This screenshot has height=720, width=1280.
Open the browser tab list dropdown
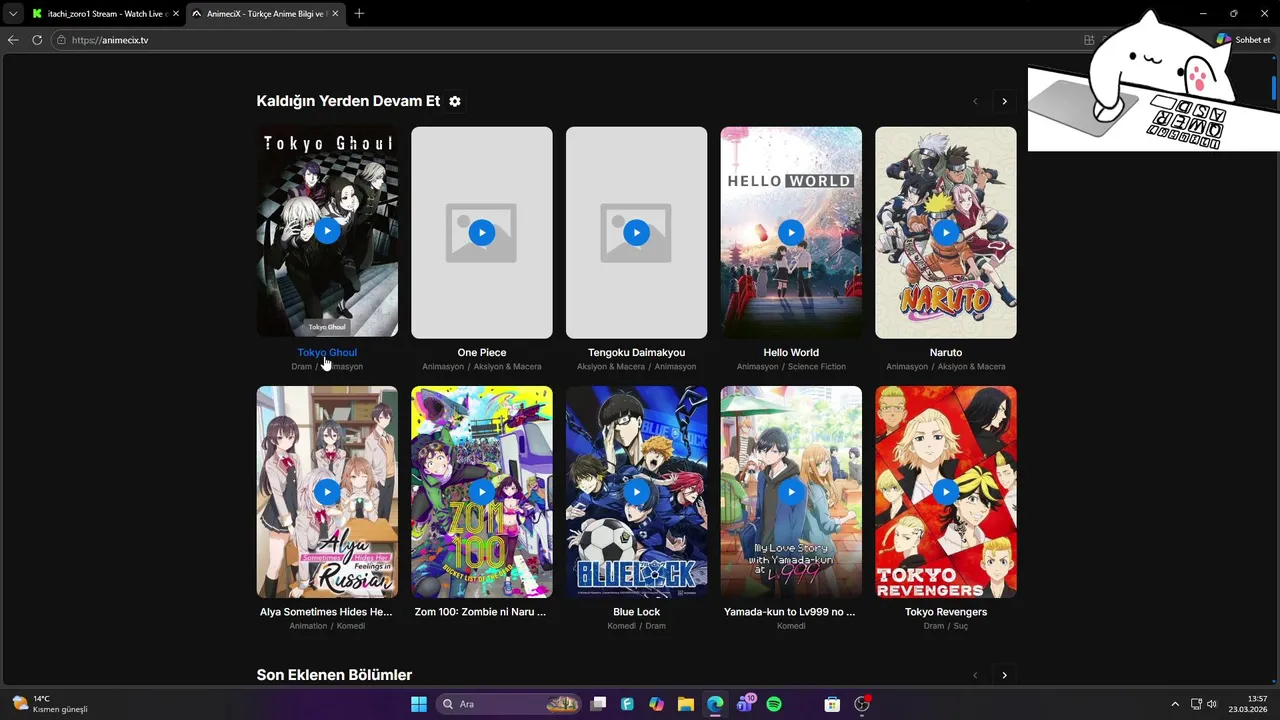(12, 14)
